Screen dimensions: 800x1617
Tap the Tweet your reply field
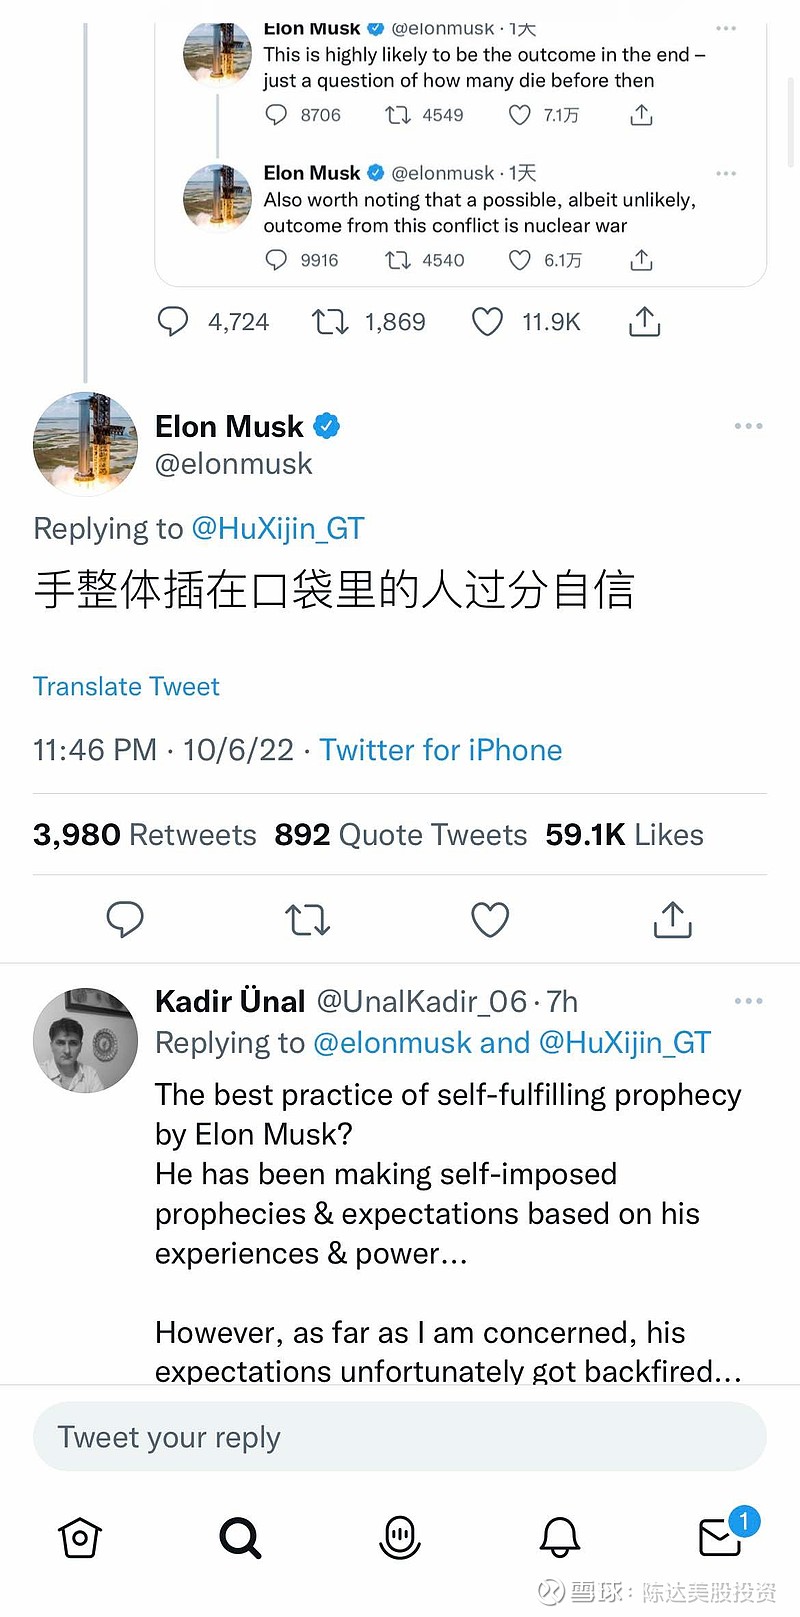[x=400, y=1437]
